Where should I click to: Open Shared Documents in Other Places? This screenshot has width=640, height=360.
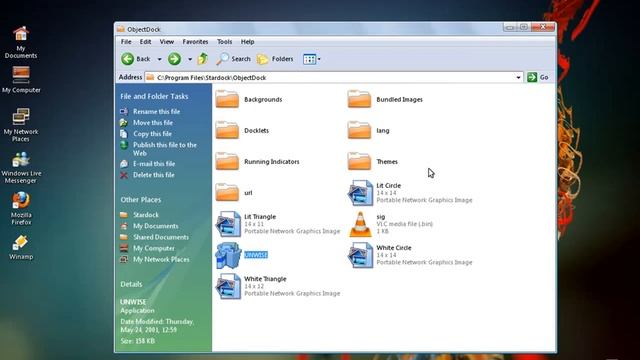coord(161,237)
